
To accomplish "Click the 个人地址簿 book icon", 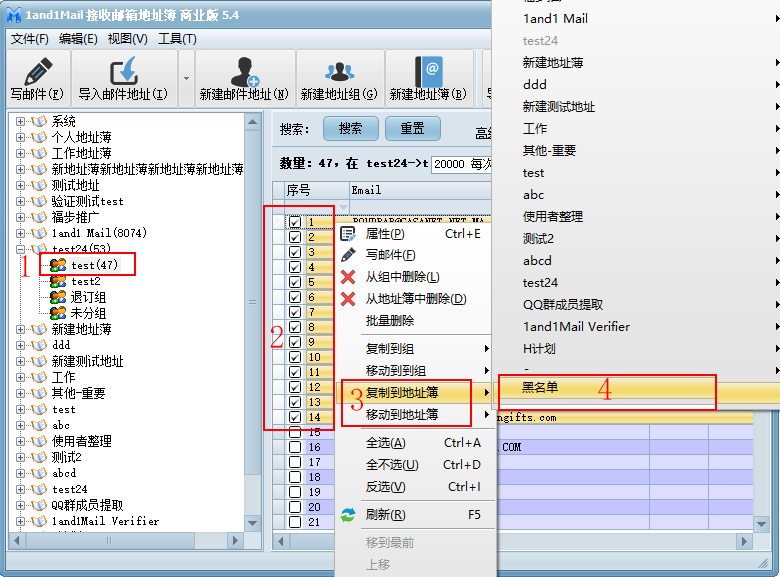I will 39,137.
